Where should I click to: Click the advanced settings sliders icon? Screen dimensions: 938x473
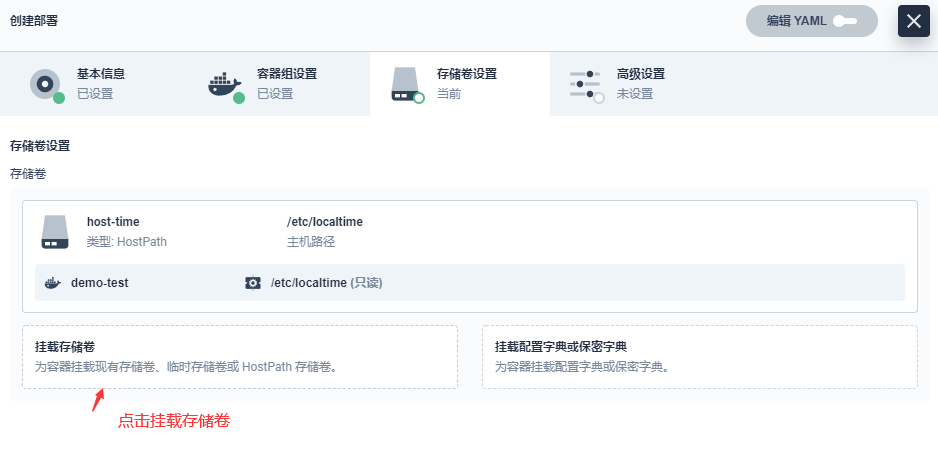pos(585,84)
